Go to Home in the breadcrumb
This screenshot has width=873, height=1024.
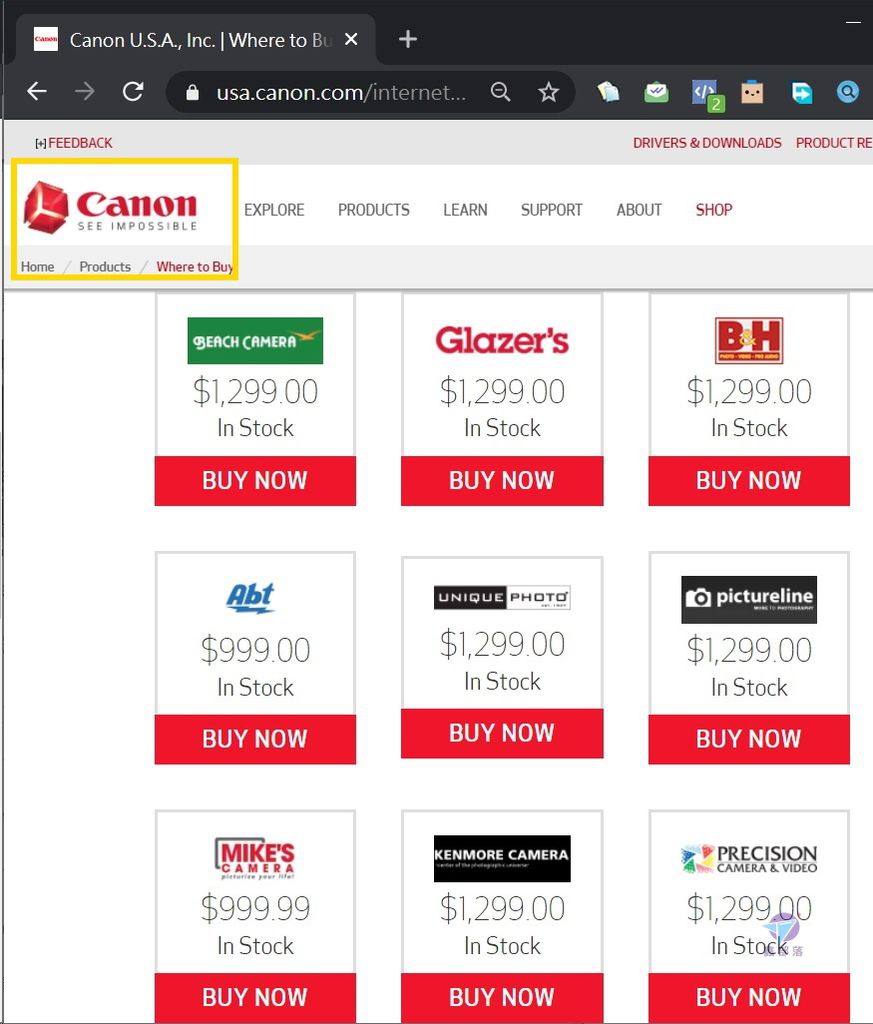37,266
